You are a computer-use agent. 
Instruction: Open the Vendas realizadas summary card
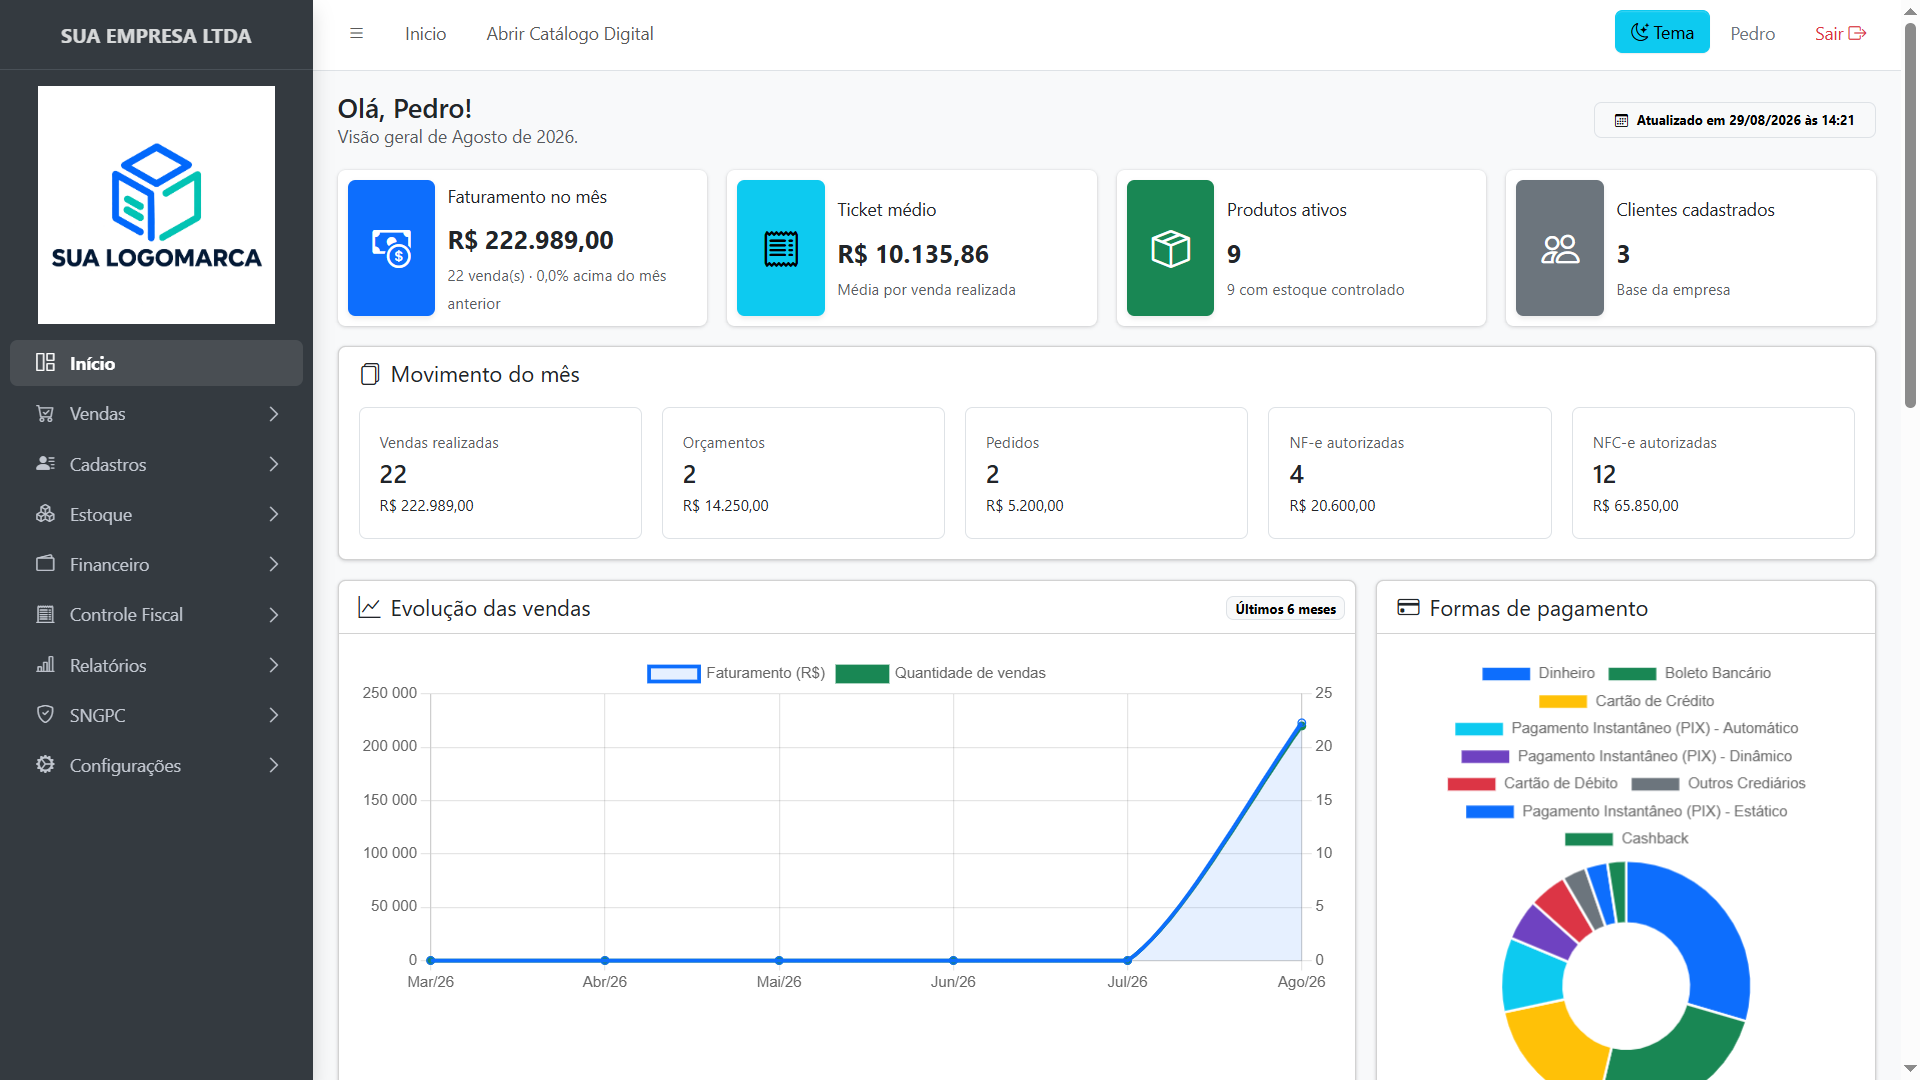point(500,473)
